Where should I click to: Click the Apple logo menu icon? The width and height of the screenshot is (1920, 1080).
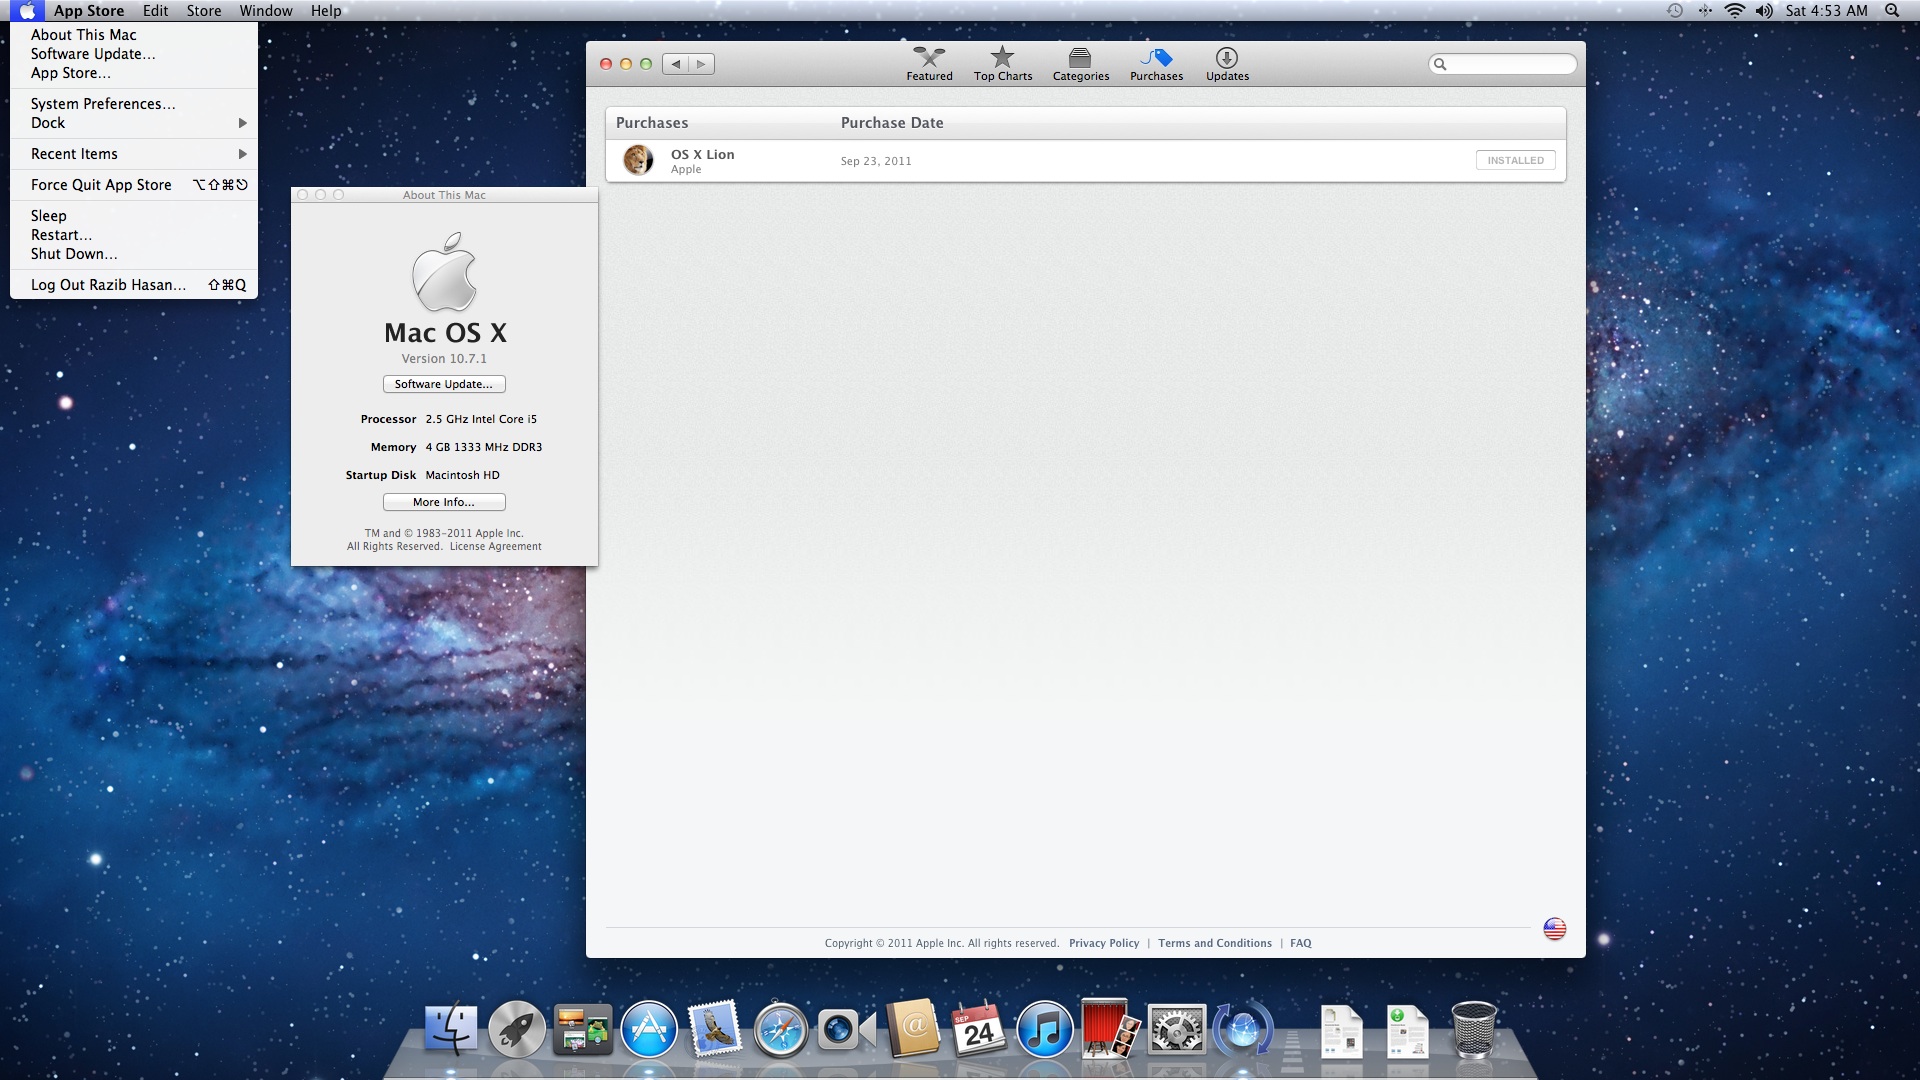pyautogui.click(x=27, y=11)
